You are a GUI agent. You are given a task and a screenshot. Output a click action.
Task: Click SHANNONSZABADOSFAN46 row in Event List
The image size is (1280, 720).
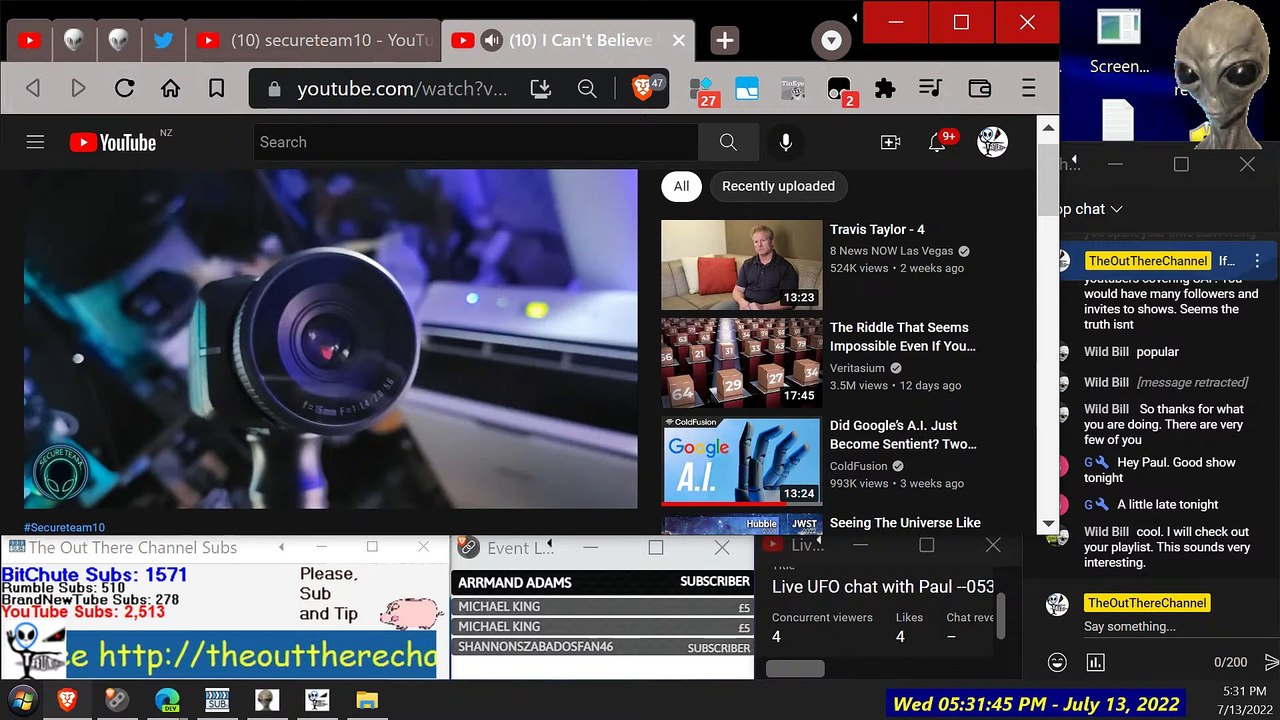point(604,647)
